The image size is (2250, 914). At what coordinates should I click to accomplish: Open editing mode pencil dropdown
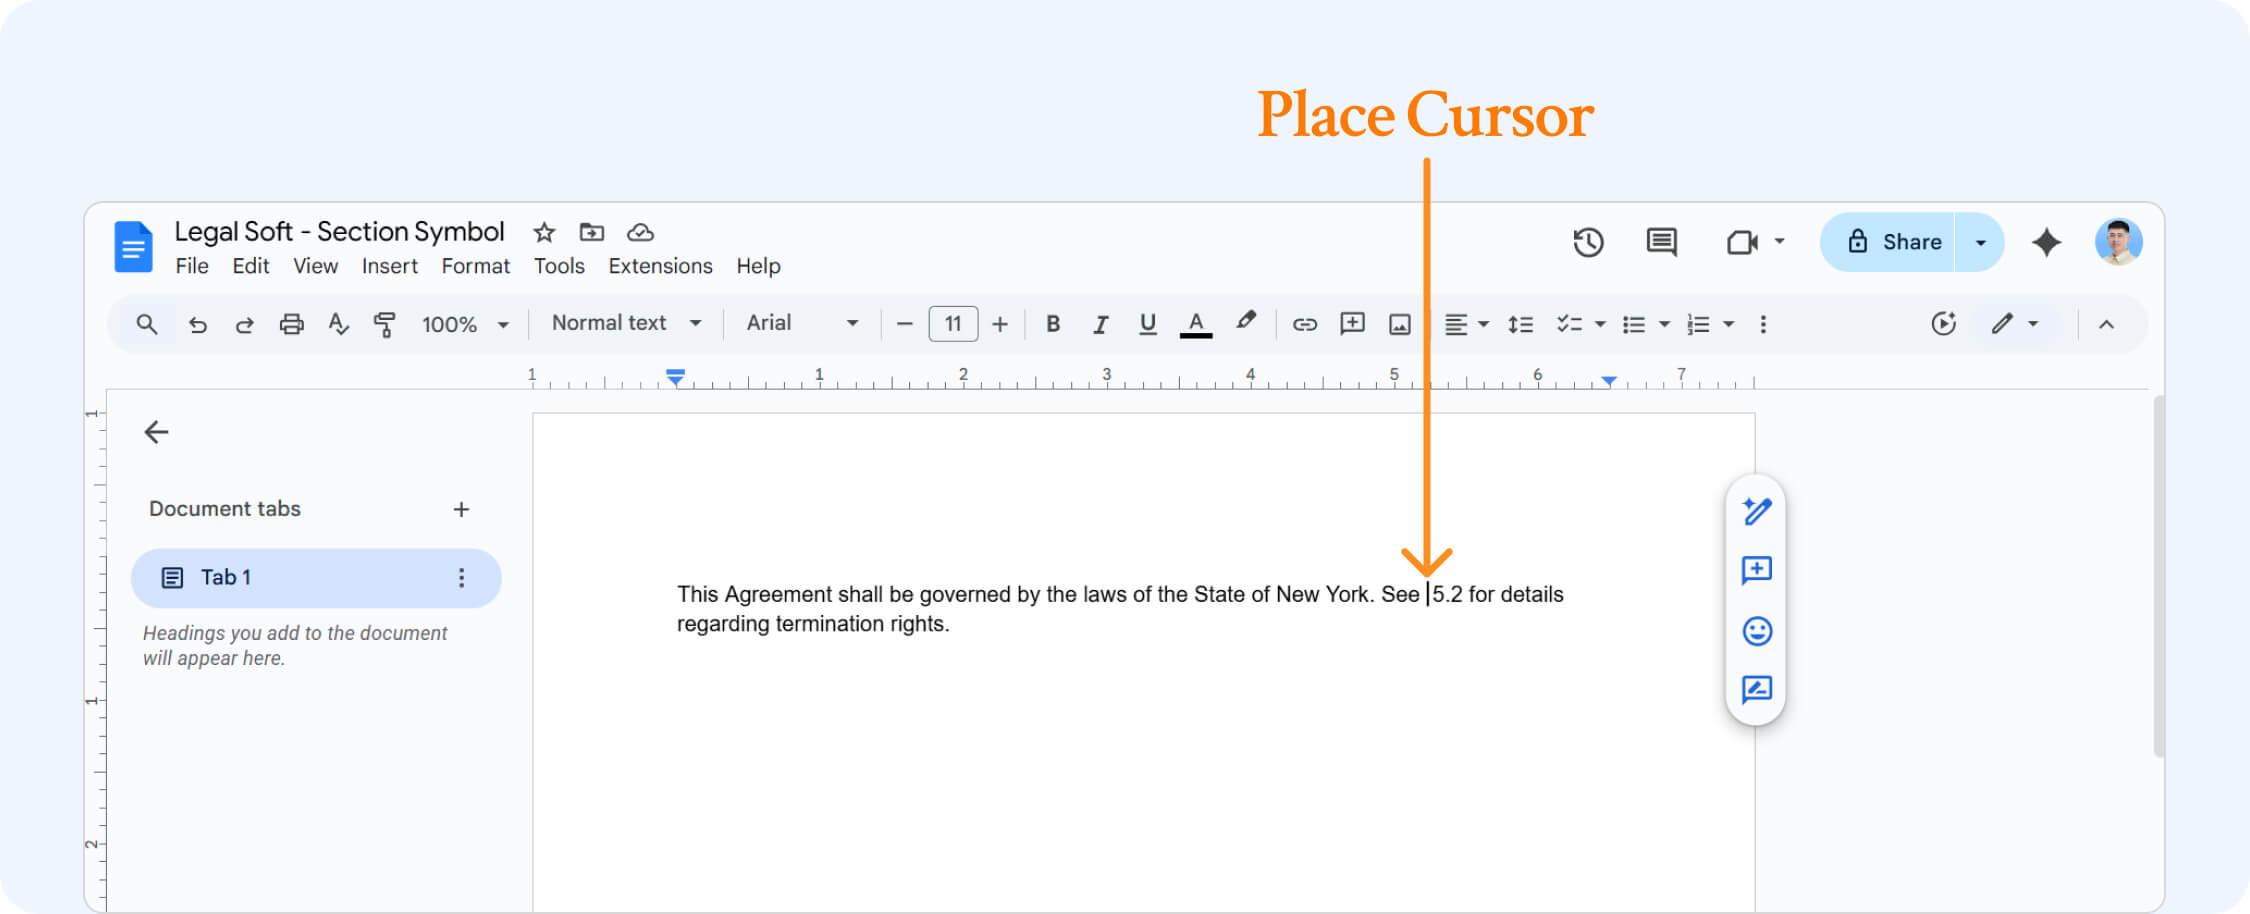click(x=2014, y=324)
